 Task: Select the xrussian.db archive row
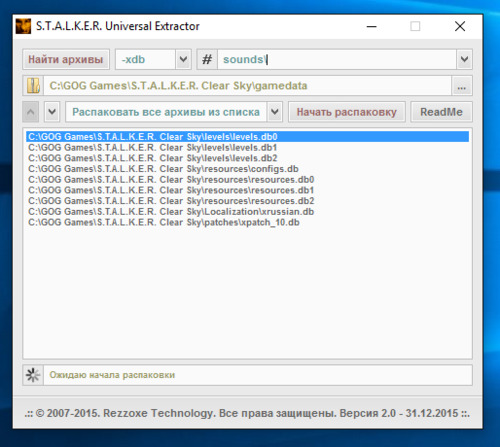(x=248, y=211)
